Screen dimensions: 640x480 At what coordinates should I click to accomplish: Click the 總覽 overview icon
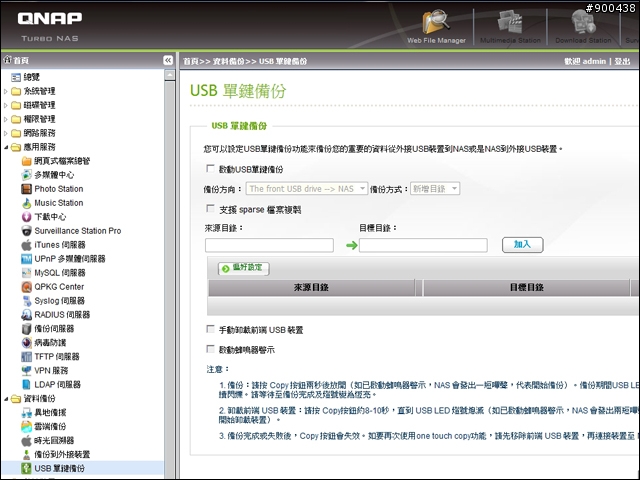16,77
